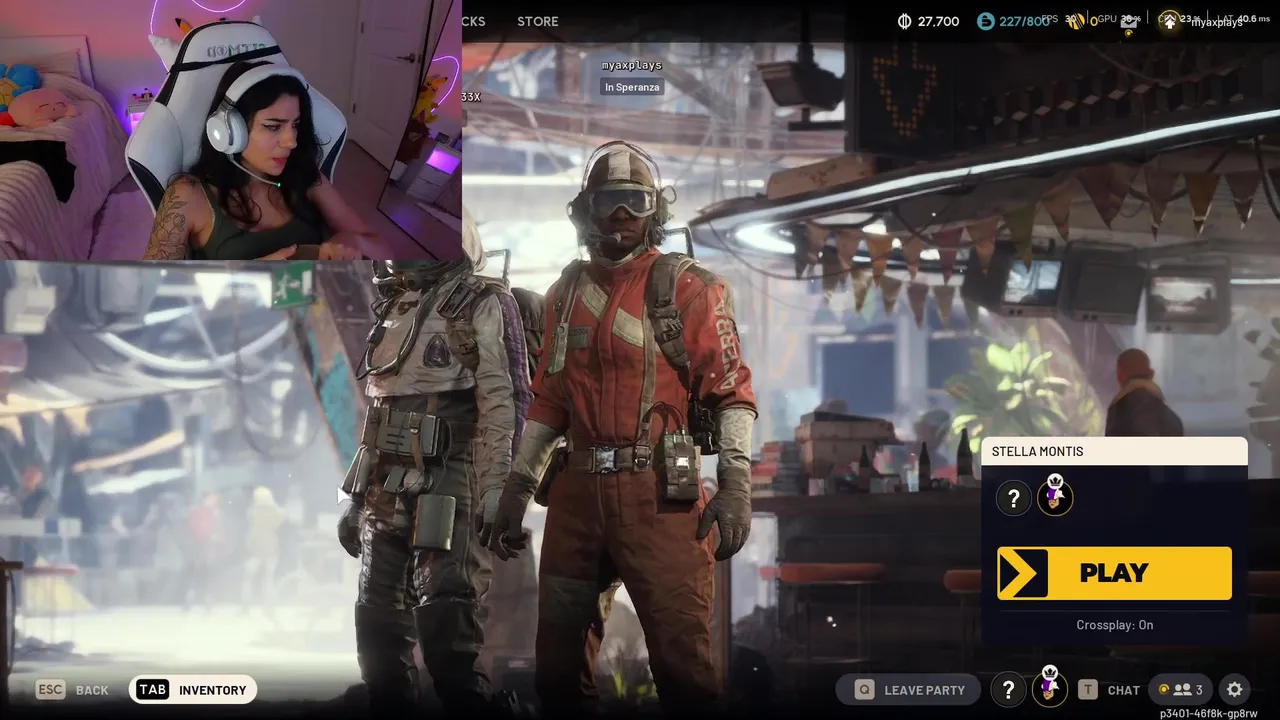
Task: Click the yellow striped raider token icon
Action: [1076, 22]
